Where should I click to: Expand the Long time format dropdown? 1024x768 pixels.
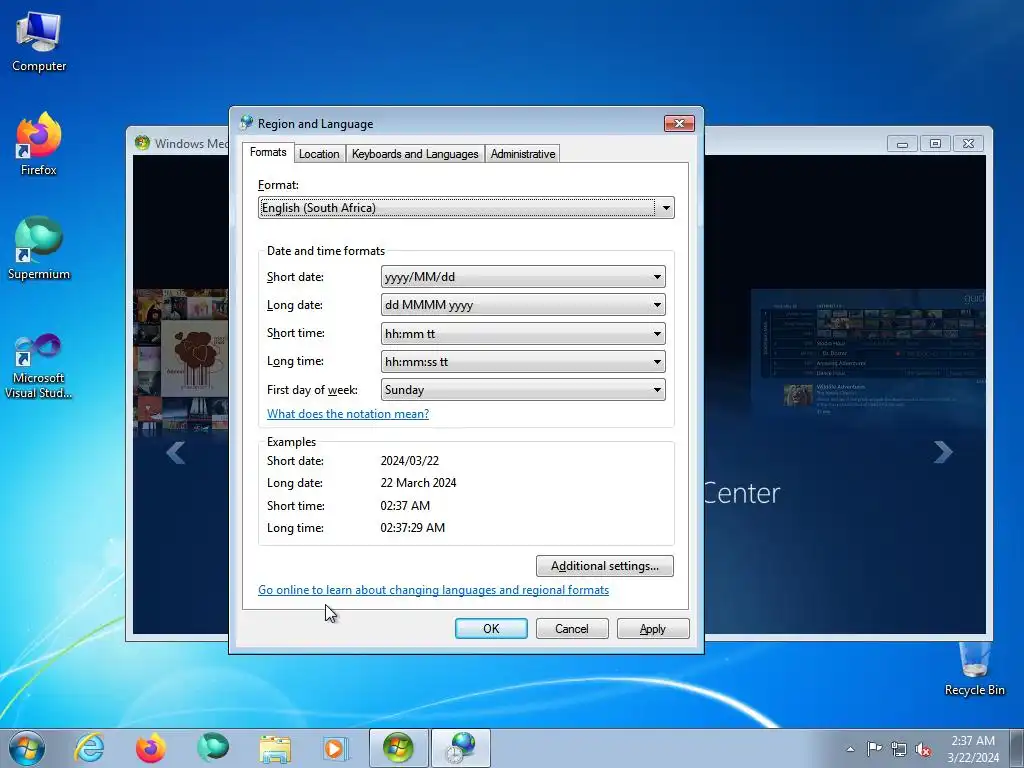point(523,362)
